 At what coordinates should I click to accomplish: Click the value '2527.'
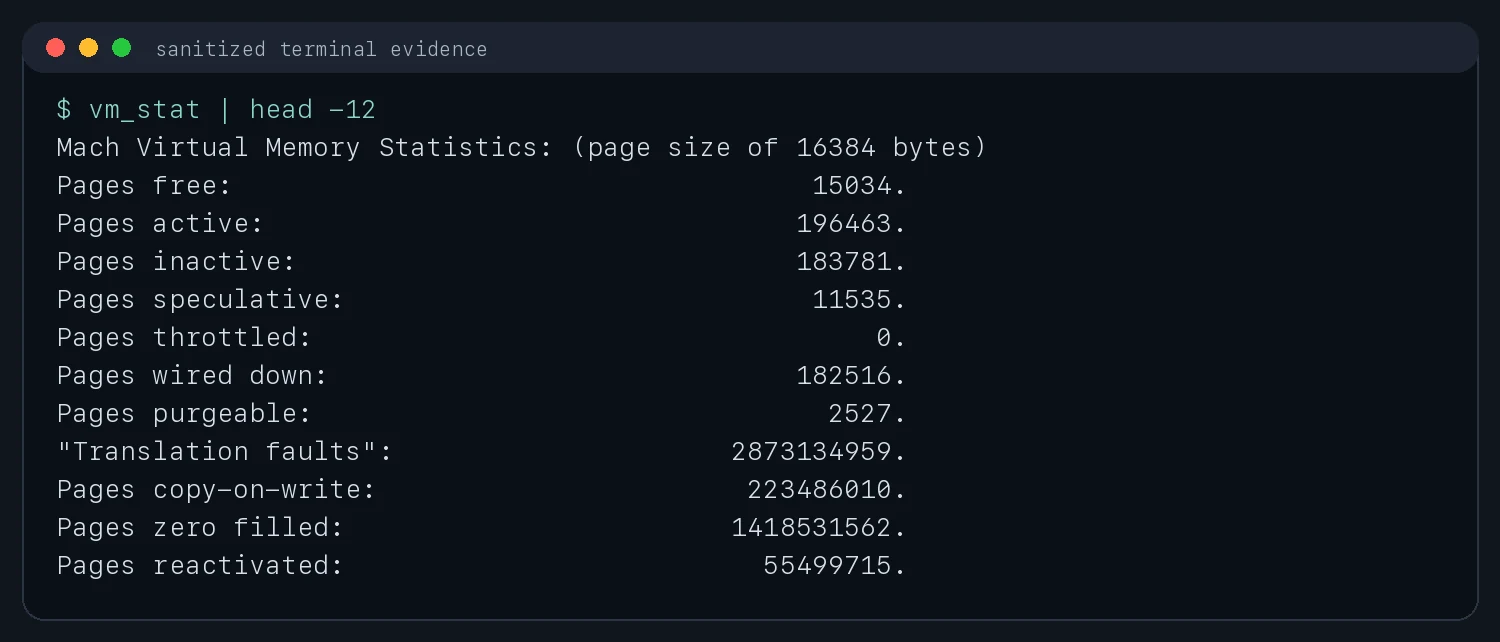click(867, 414)
